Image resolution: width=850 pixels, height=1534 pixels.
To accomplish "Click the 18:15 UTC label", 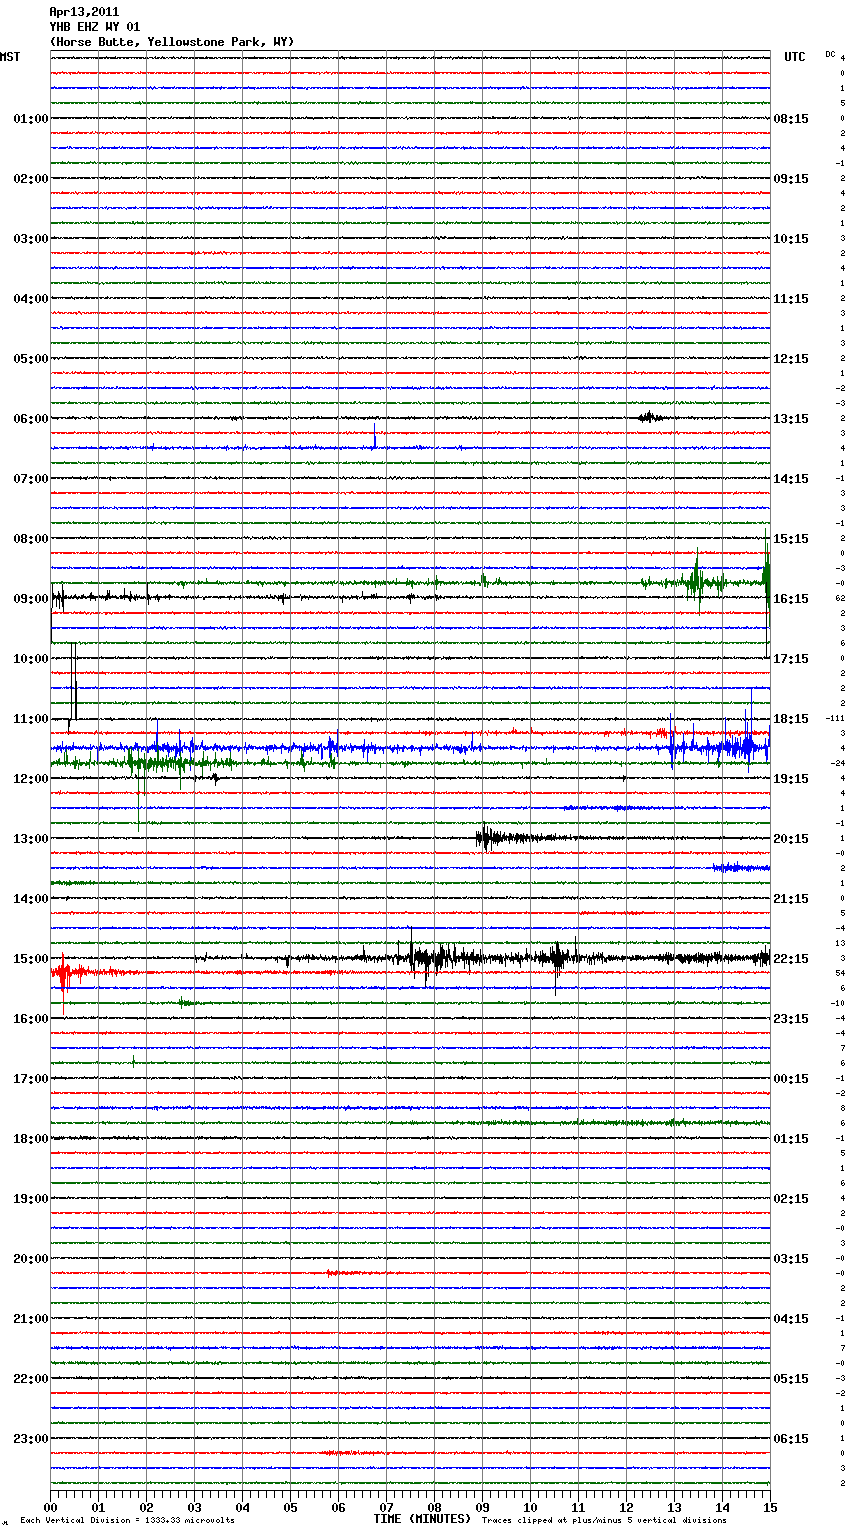I will tap(791, 719).
